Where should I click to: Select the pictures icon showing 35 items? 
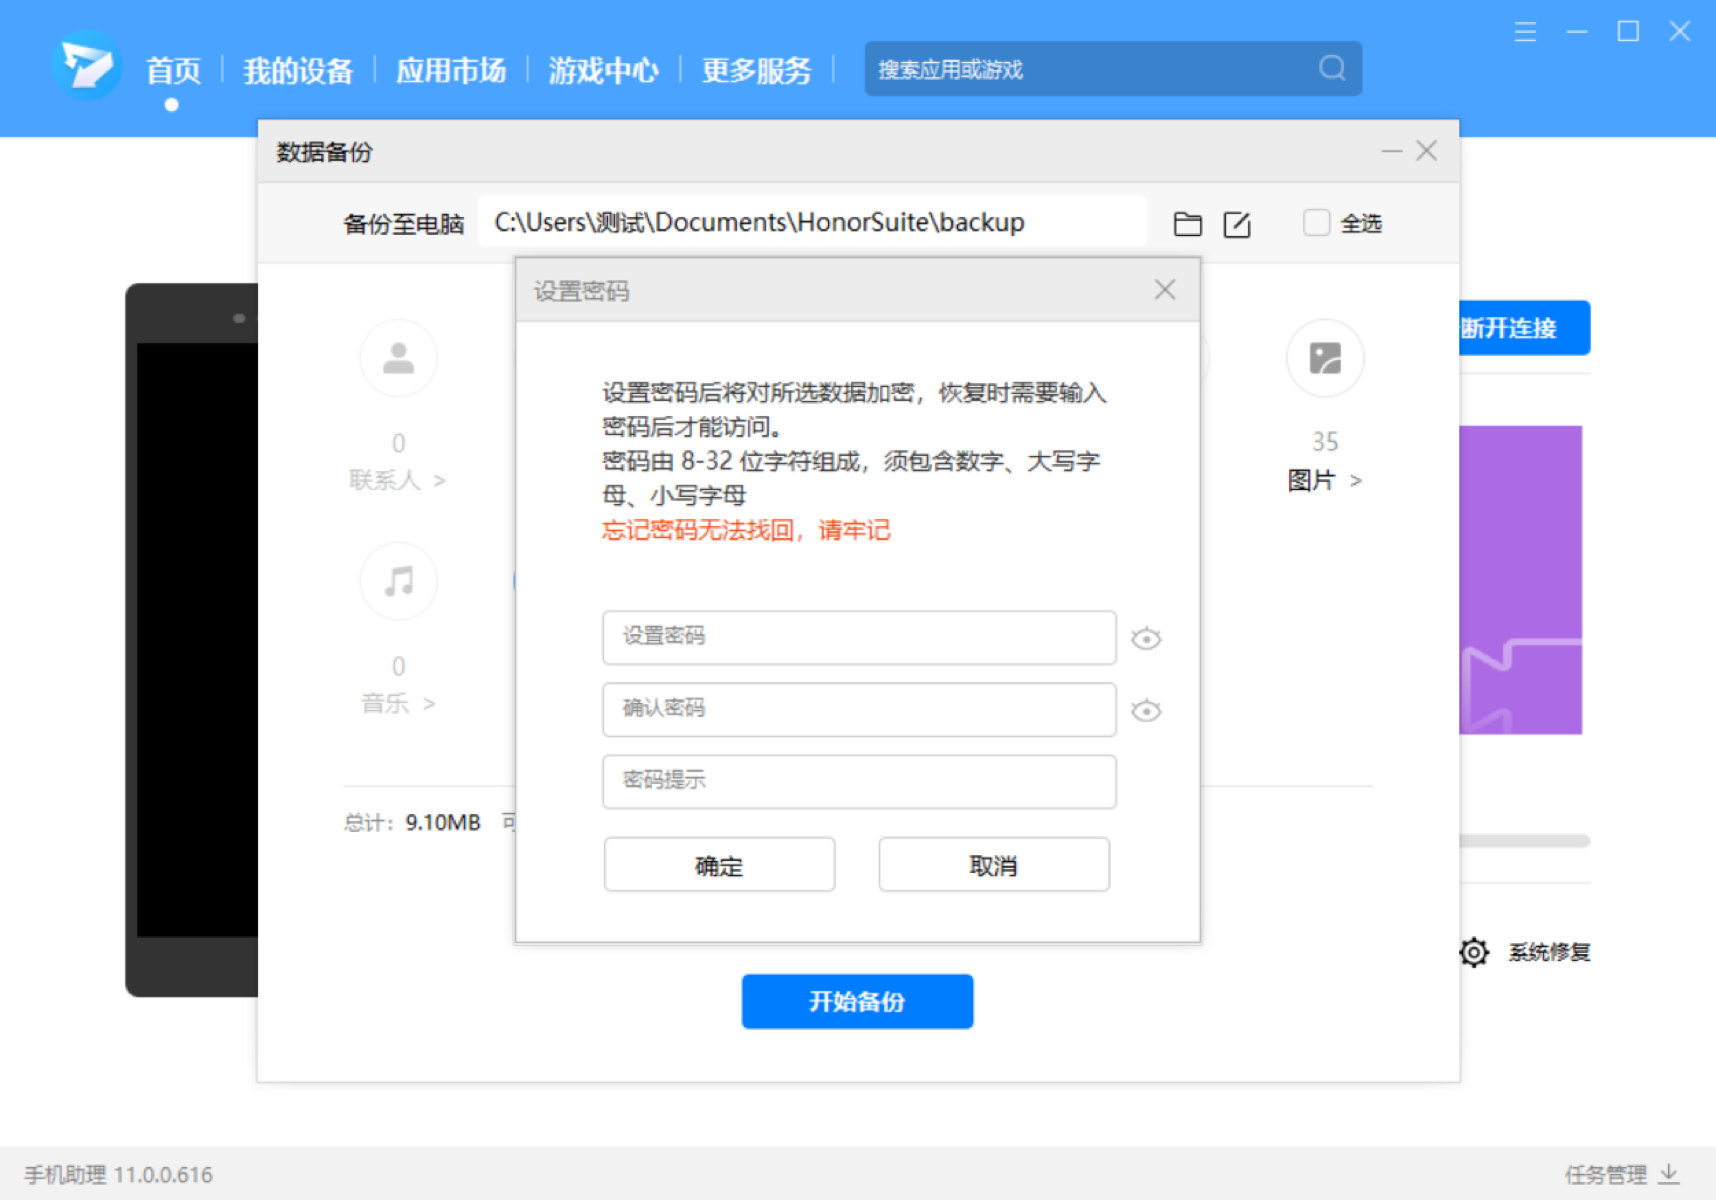[1325, 358]
